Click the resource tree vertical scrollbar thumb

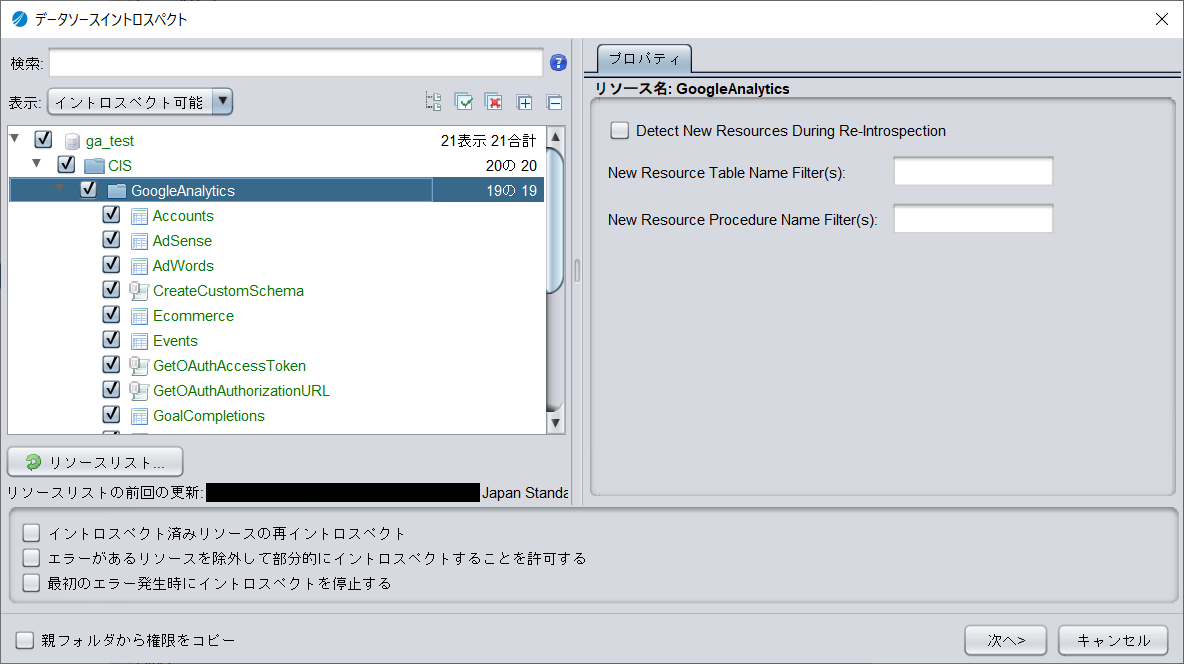(555, 220)
